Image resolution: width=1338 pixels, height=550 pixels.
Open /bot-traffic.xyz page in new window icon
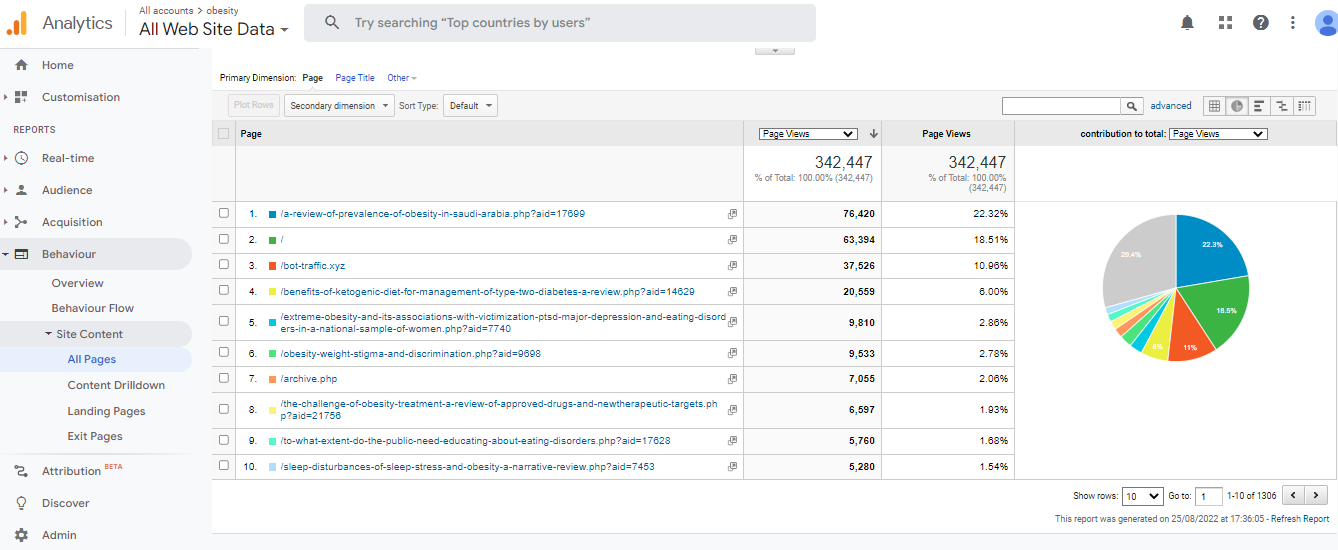pyautogui.click(x=732, y=266)
